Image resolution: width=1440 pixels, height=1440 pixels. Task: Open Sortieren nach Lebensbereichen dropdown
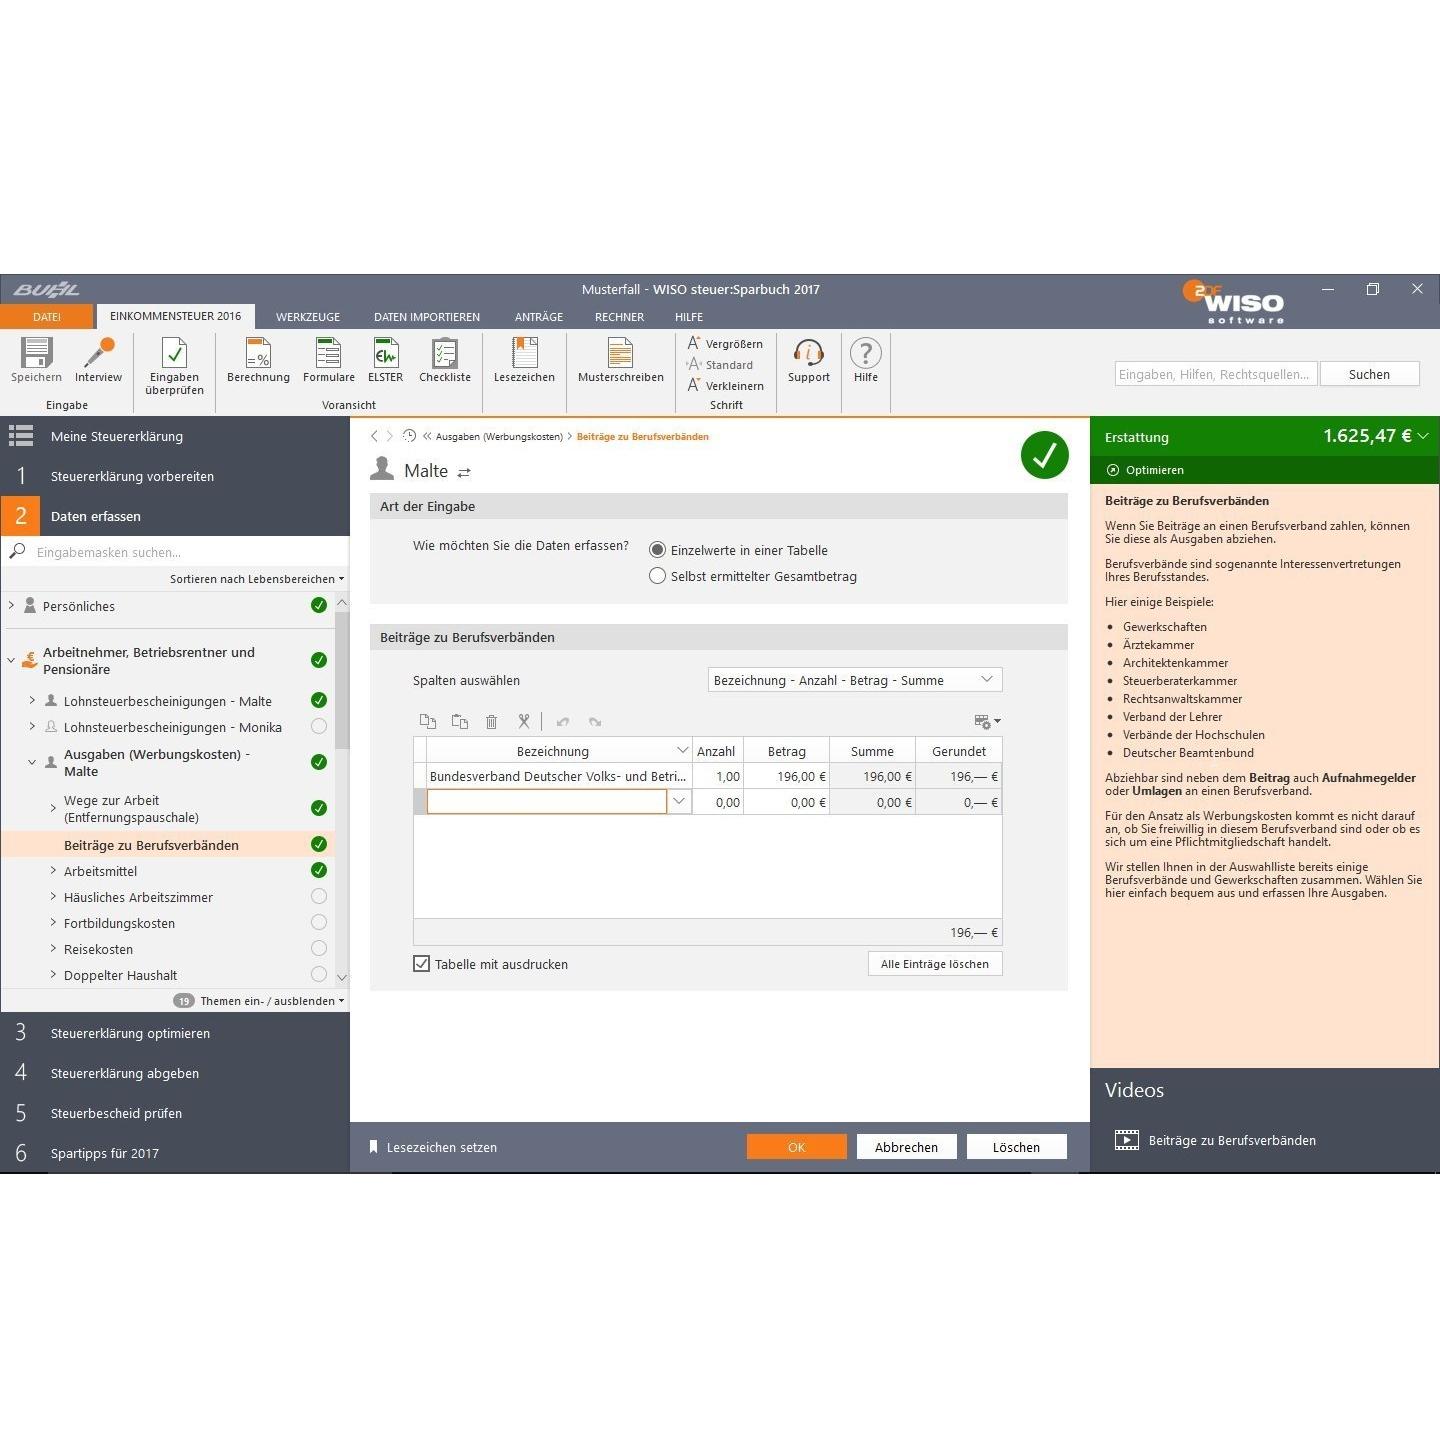pos(257,579)
